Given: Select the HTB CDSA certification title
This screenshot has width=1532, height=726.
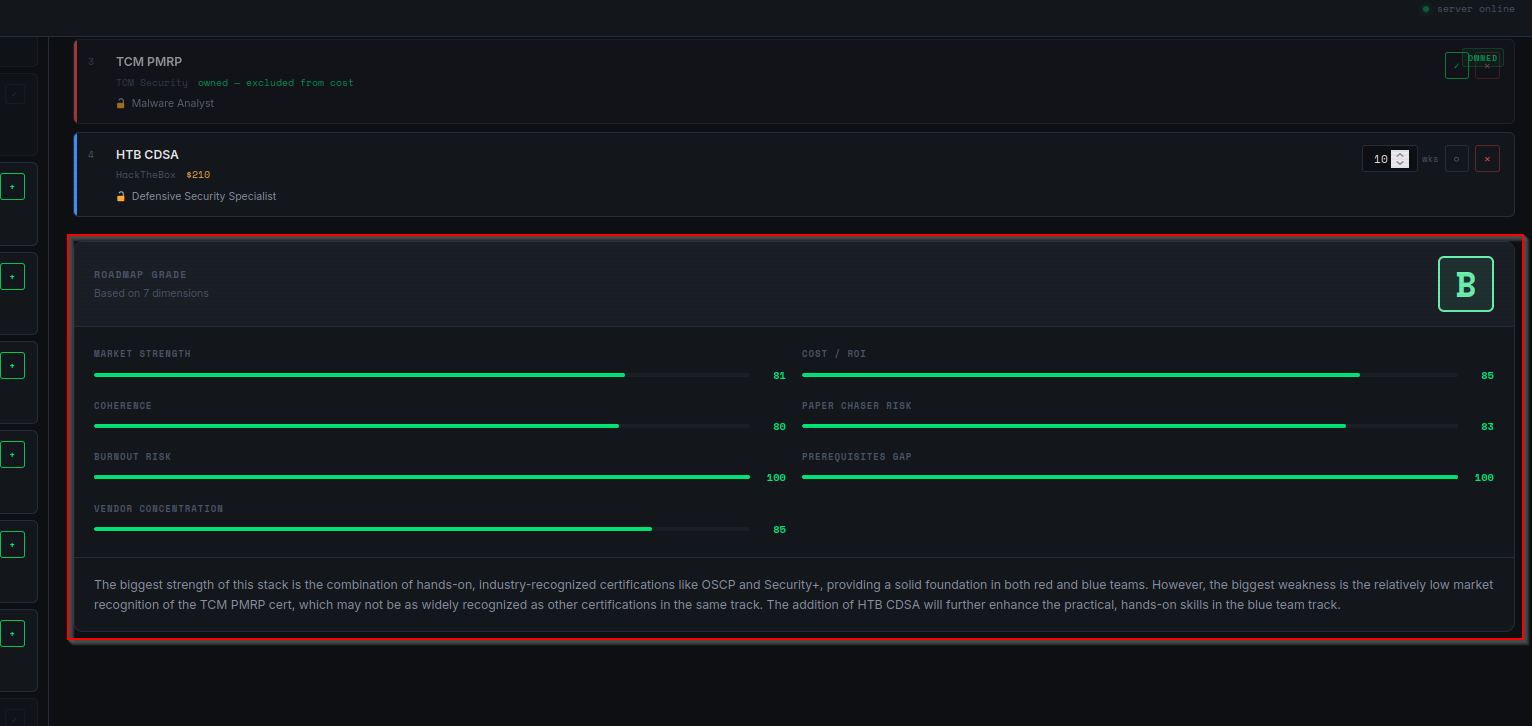Looking at the screenshot, I should coord(147,155).
